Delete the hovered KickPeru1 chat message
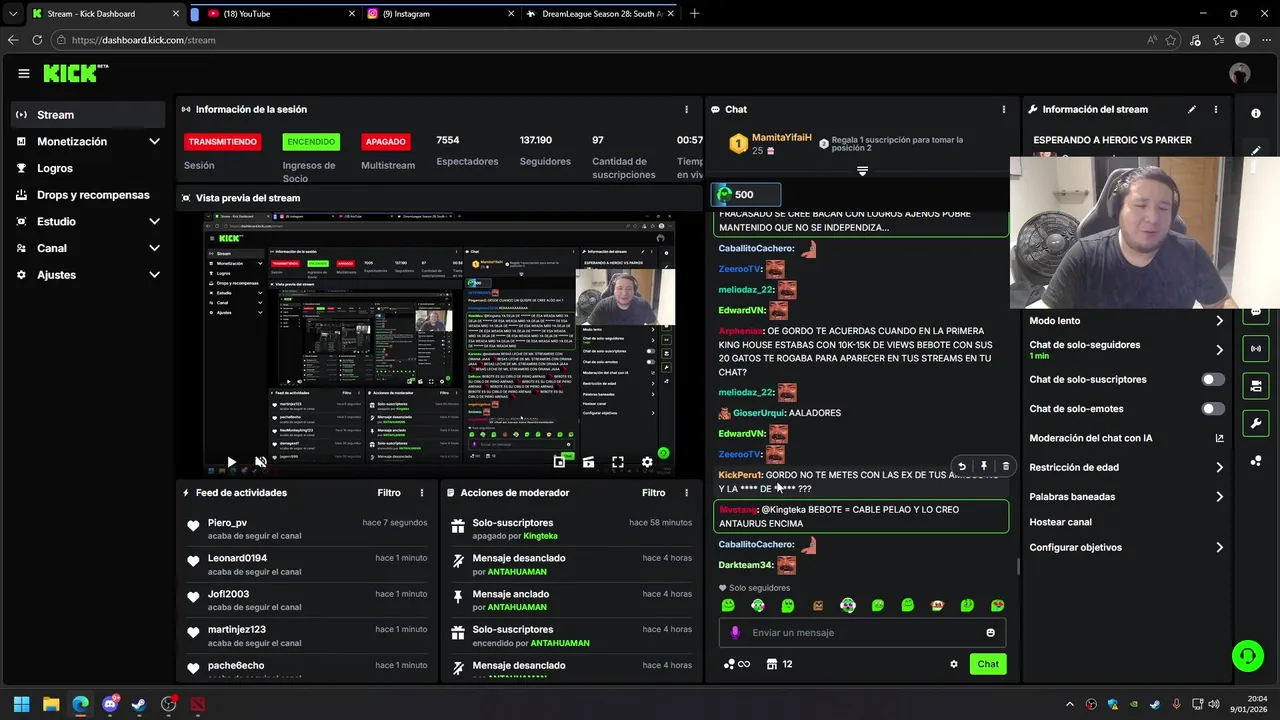The width and height of the screenshot is (1280, 720). coord(1006,466)
